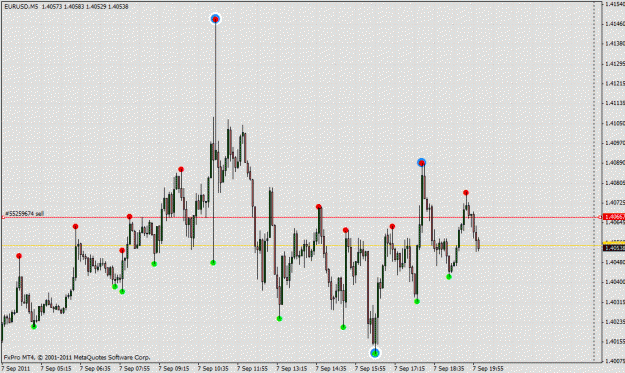Click the 7 Sep 06:35 time label
This screenshot has height=373, width=625.
click(x=95, y=369)
